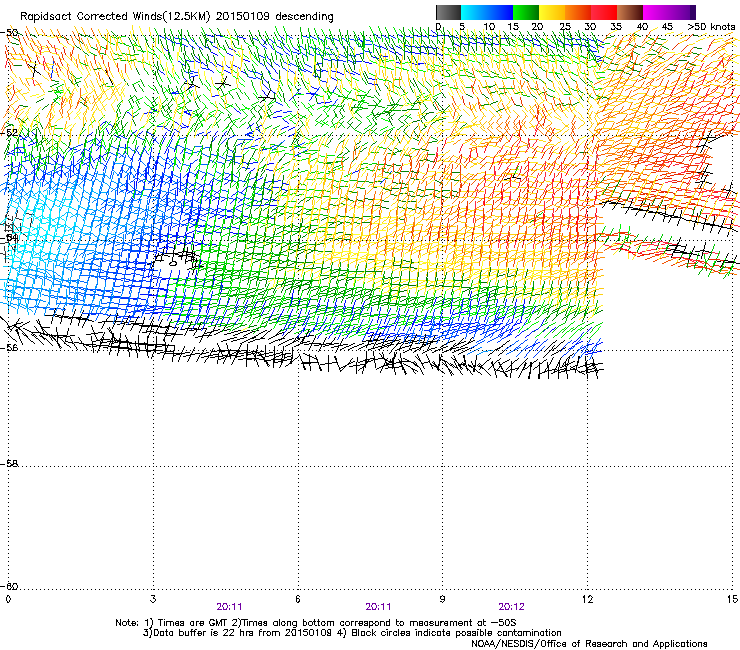The height and width of the screenshot is (650, 740).
Task: Click the longitude label 6
Action: click(298, 599)
